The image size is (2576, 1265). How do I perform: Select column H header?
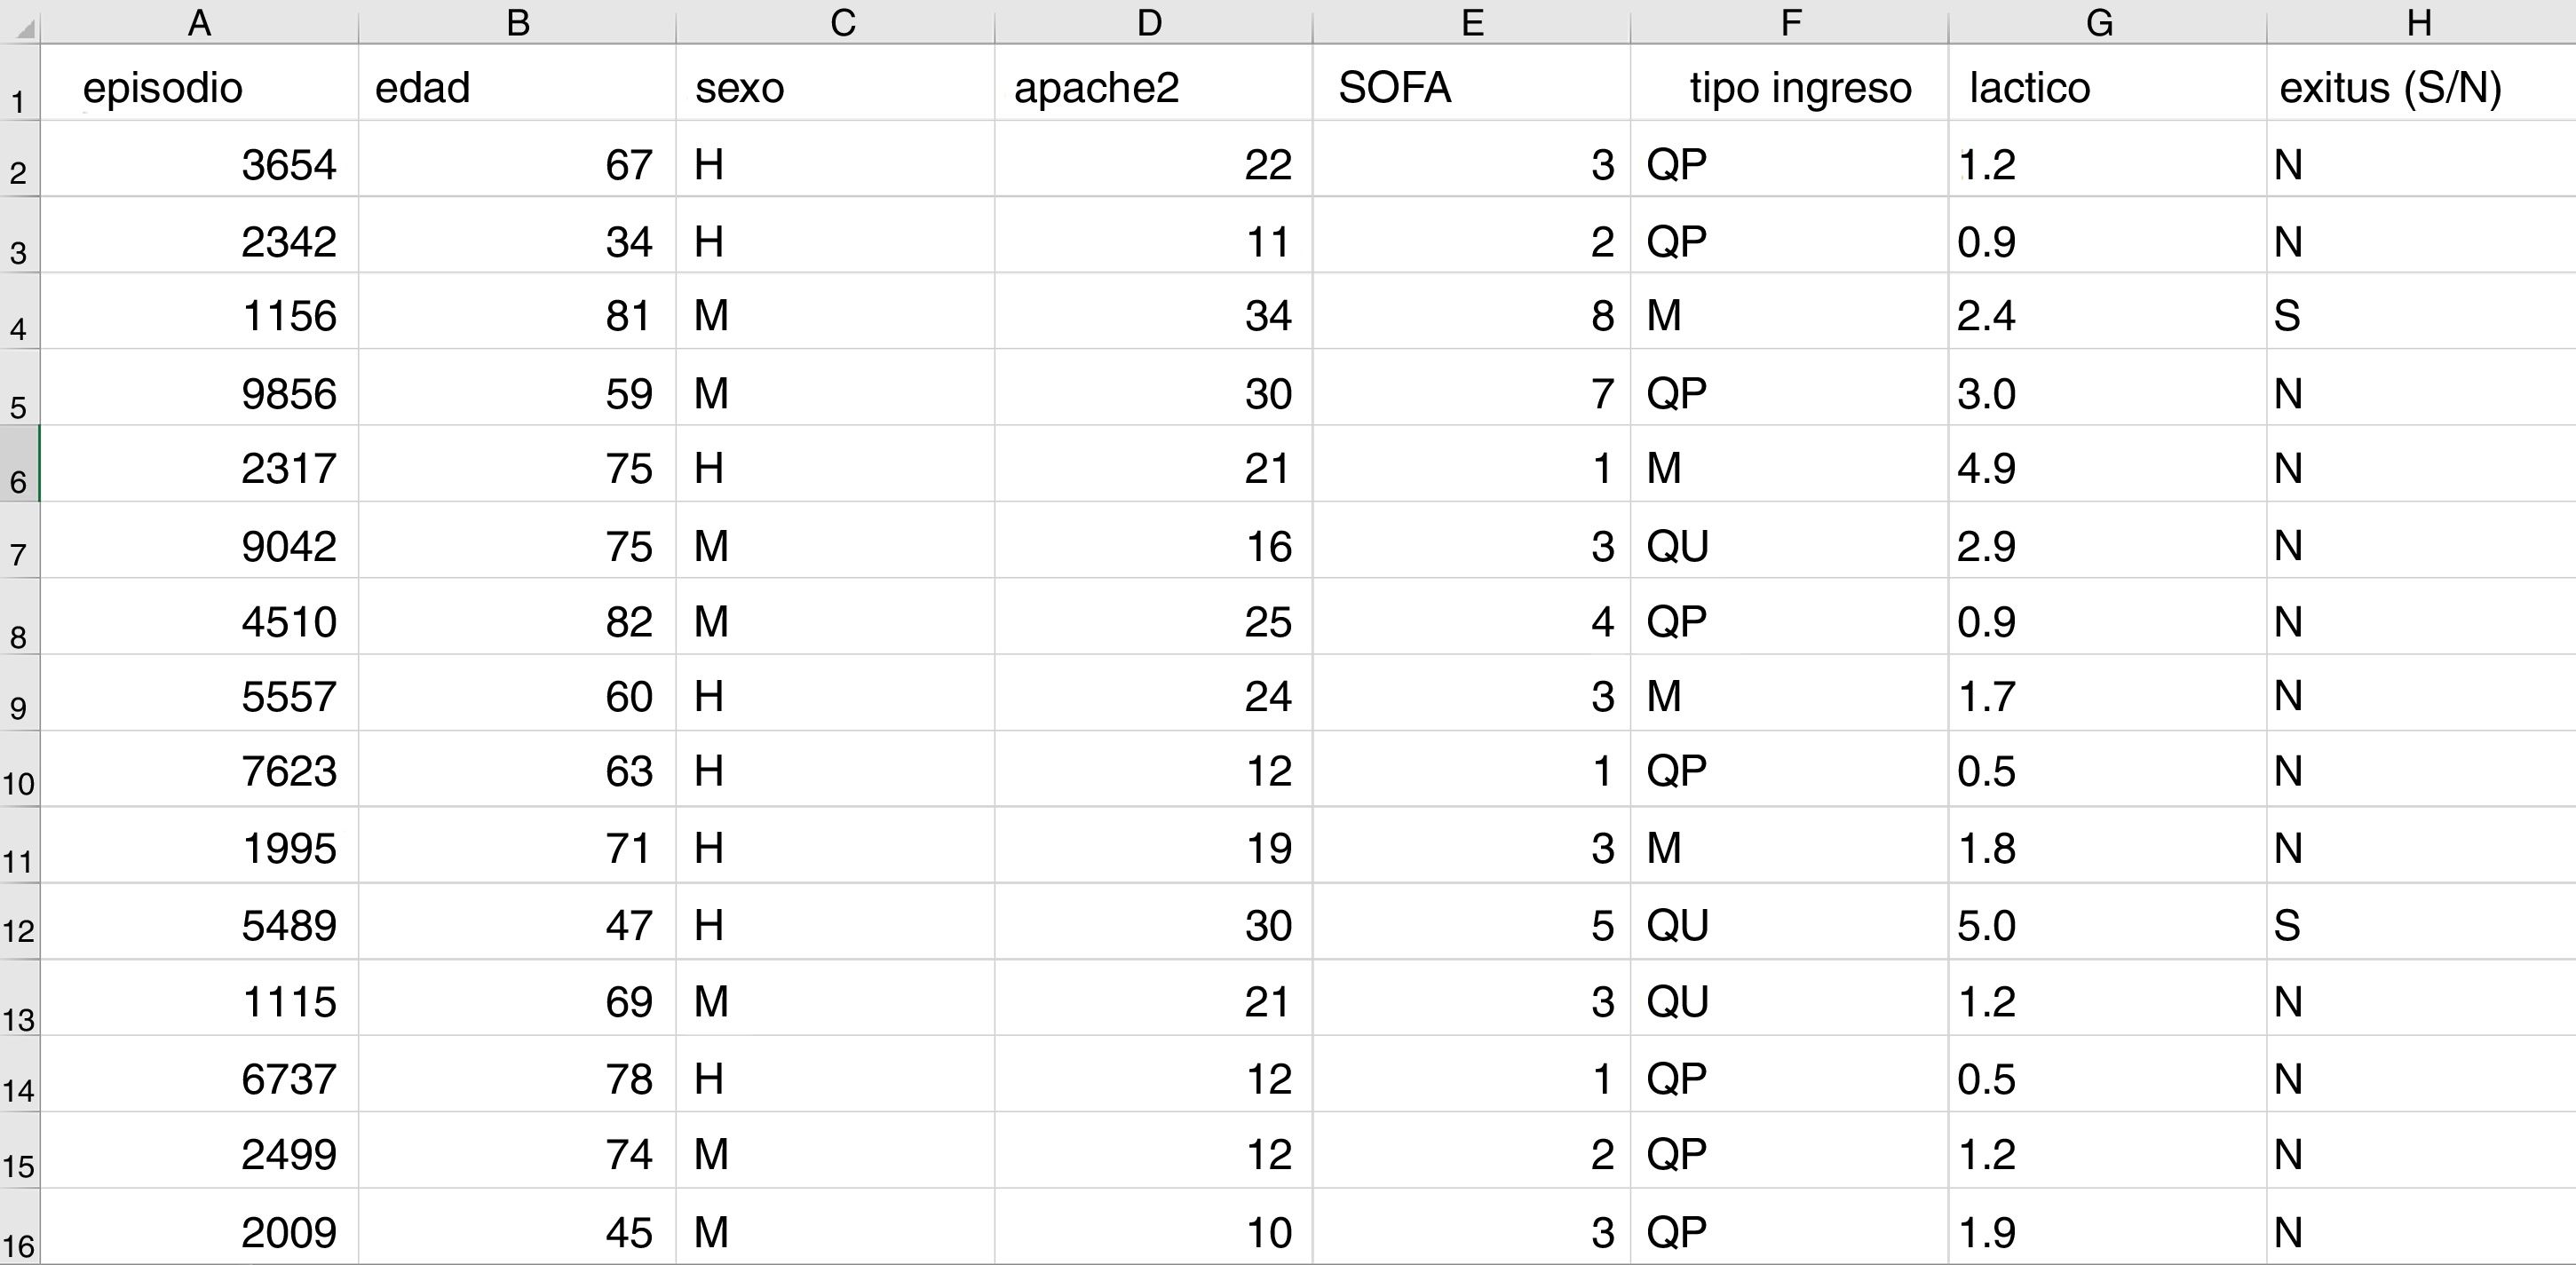tap(2418, 22)
